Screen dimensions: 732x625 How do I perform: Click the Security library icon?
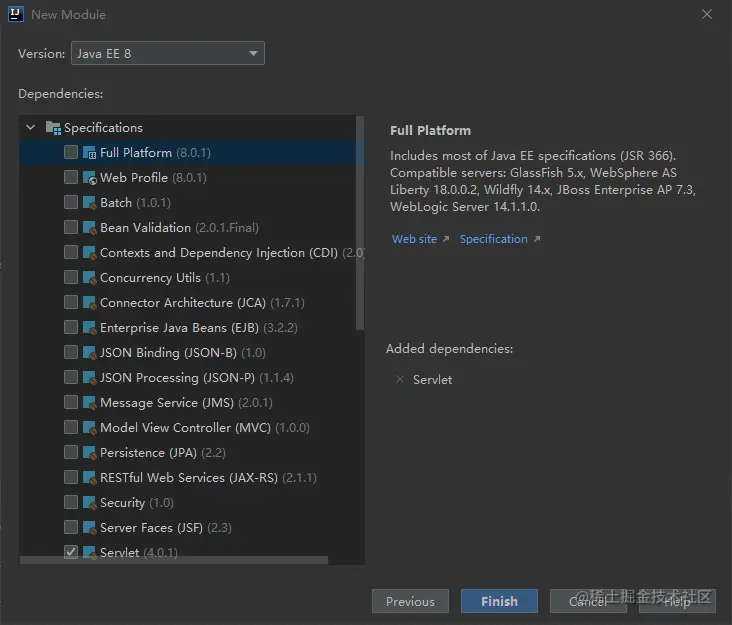pyautogui.click(x=89, y=503)
